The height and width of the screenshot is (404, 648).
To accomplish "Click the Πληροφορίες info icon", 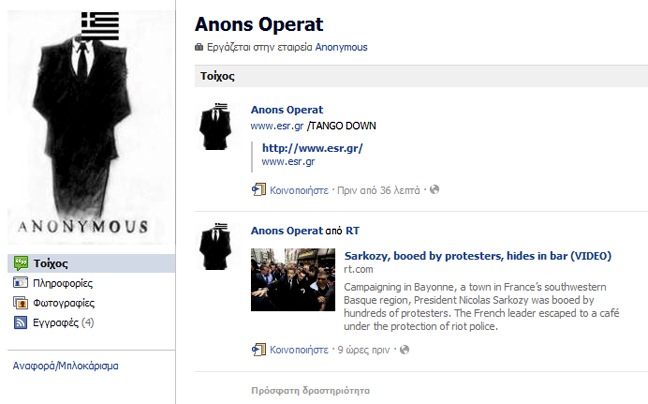I will pos(20,283).
